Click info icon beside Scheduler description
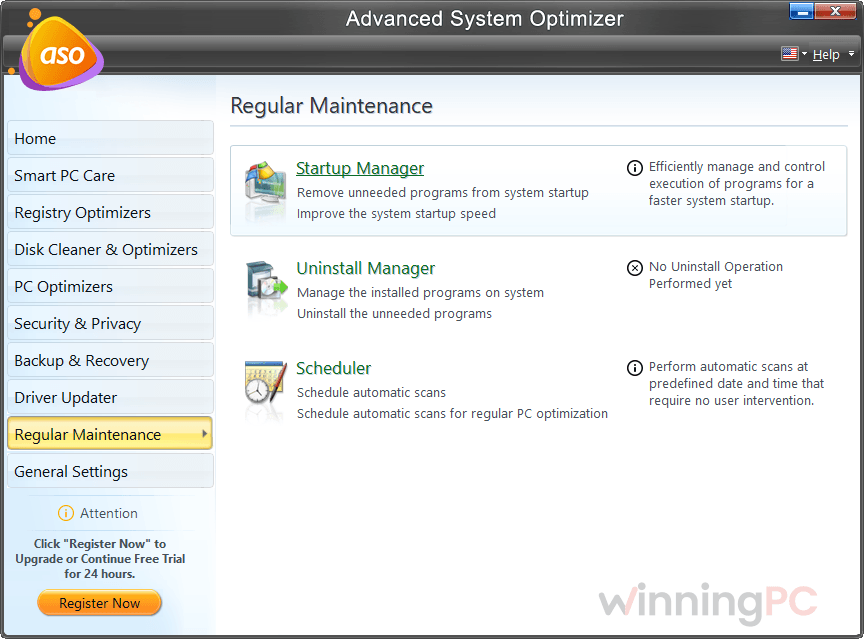 tap(635, 367)
